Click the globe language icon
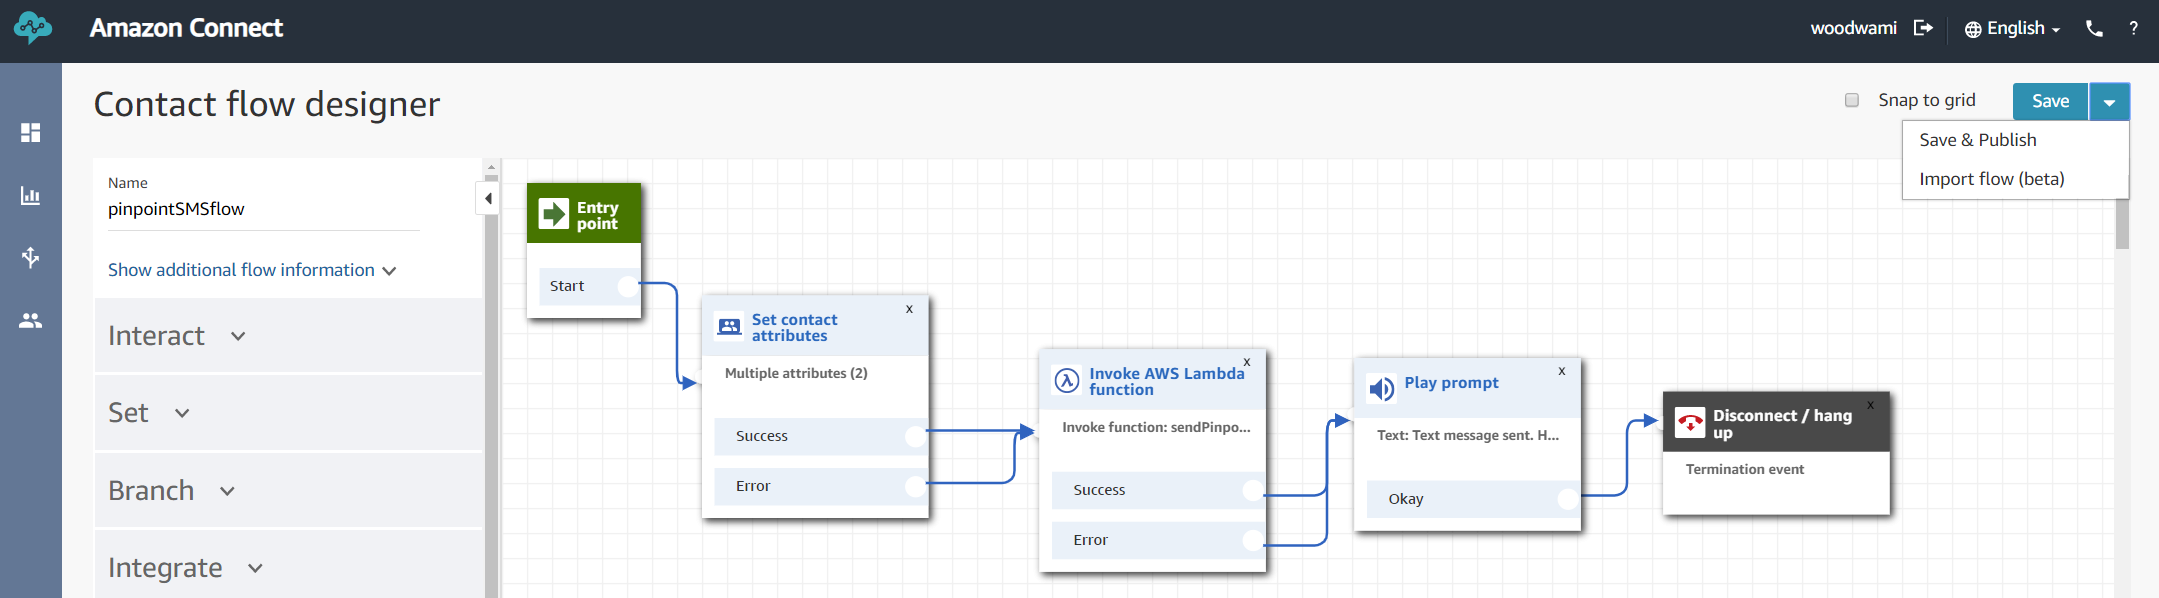The image size is (2159, 598). 1973,29
